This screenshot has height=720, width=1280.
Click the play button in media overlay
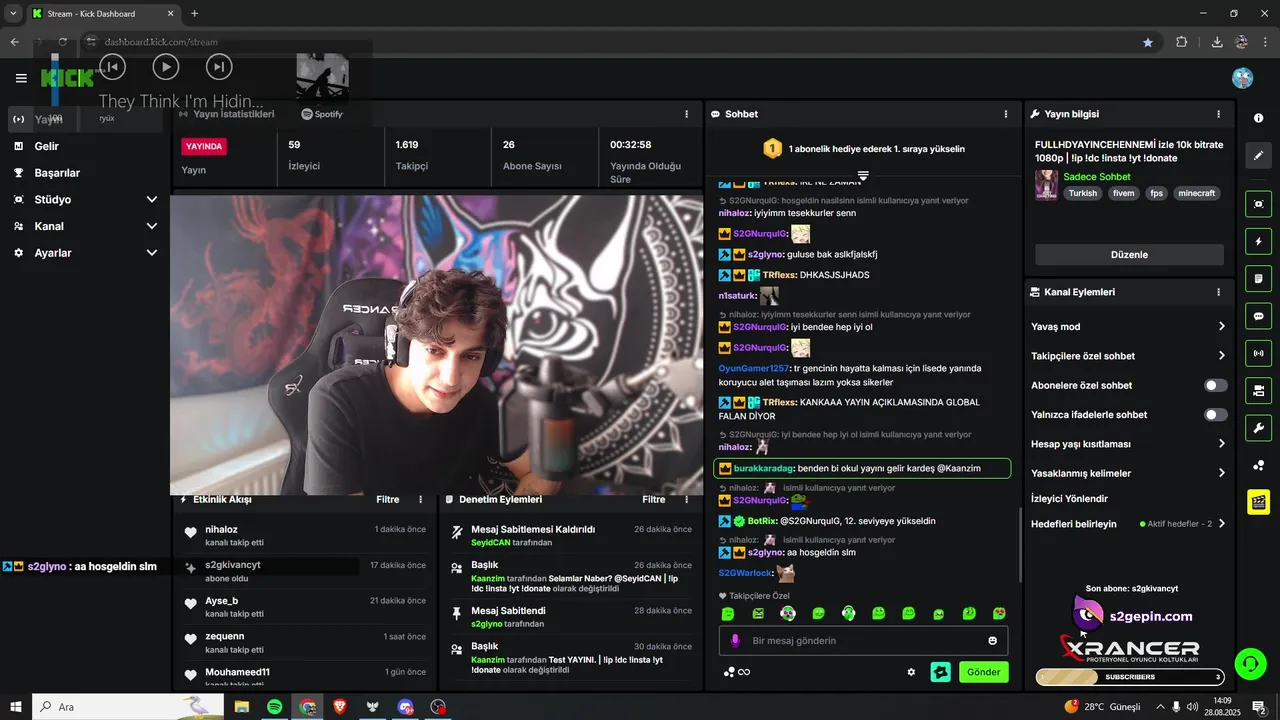coord(165,67)
